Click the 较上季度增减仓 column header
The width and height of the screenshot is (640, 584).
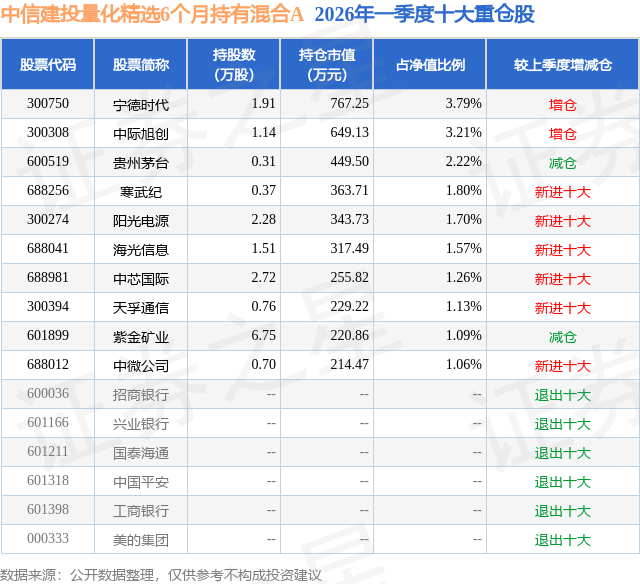tap(563, 64)
